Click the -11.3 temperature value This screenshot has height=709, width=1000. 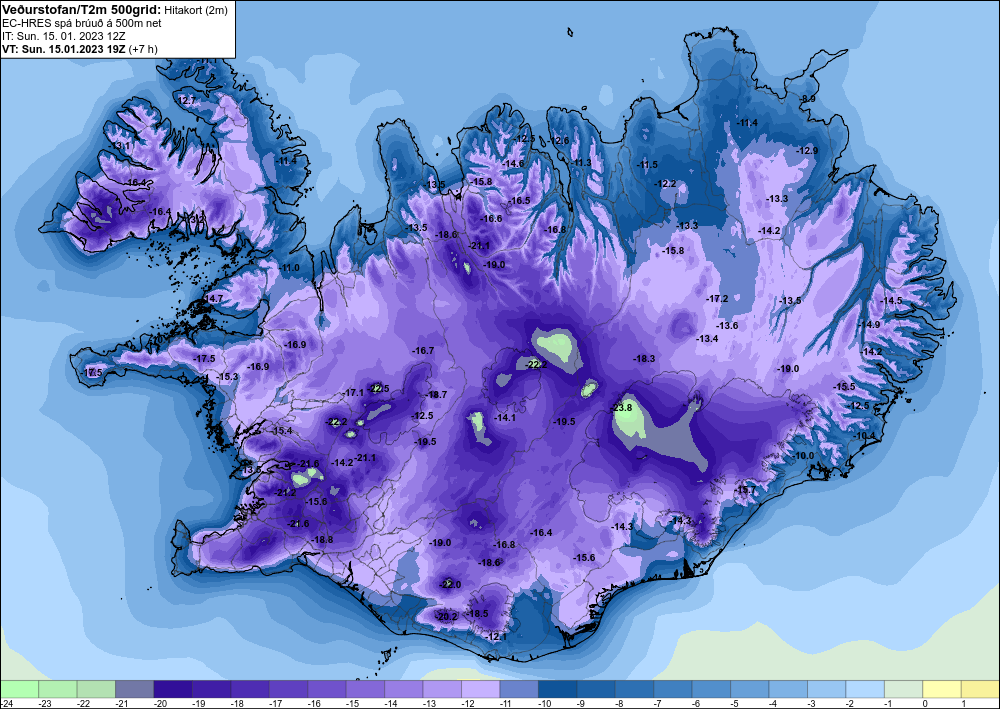click(x=582, y=163)
